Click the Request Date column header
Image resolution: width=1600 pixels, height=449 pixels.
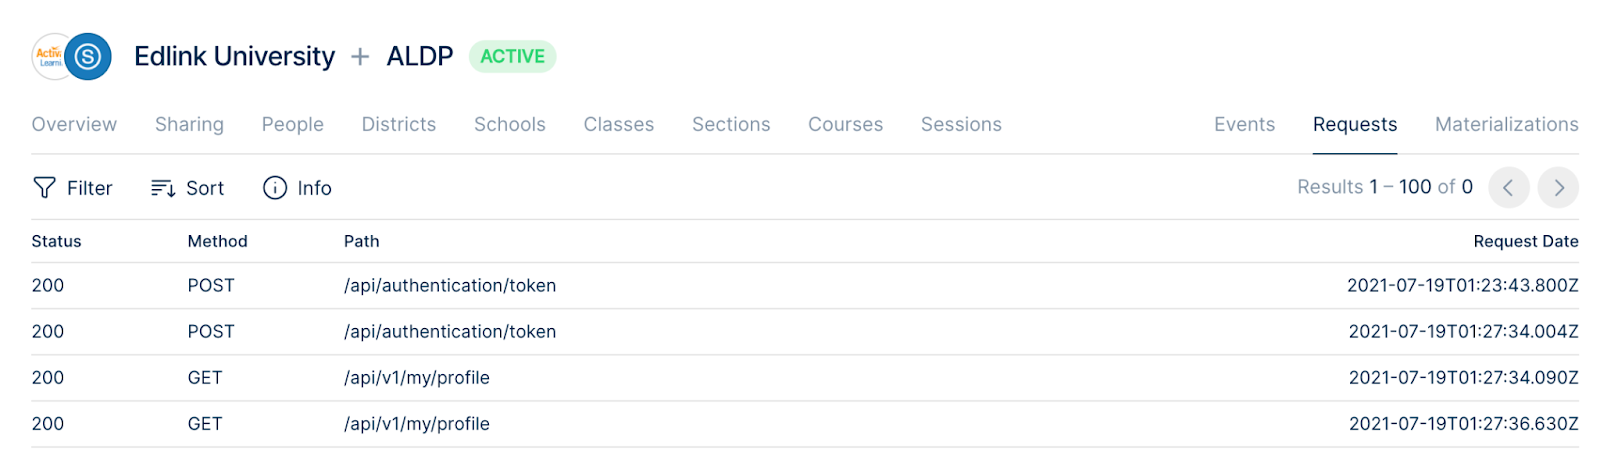pyautogui.click(x=1526, y=241)
